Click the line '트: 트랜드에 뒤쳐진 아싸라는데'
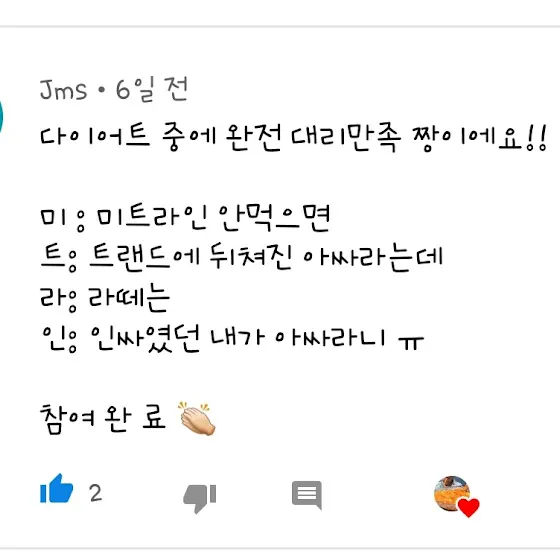 (241, 257)
